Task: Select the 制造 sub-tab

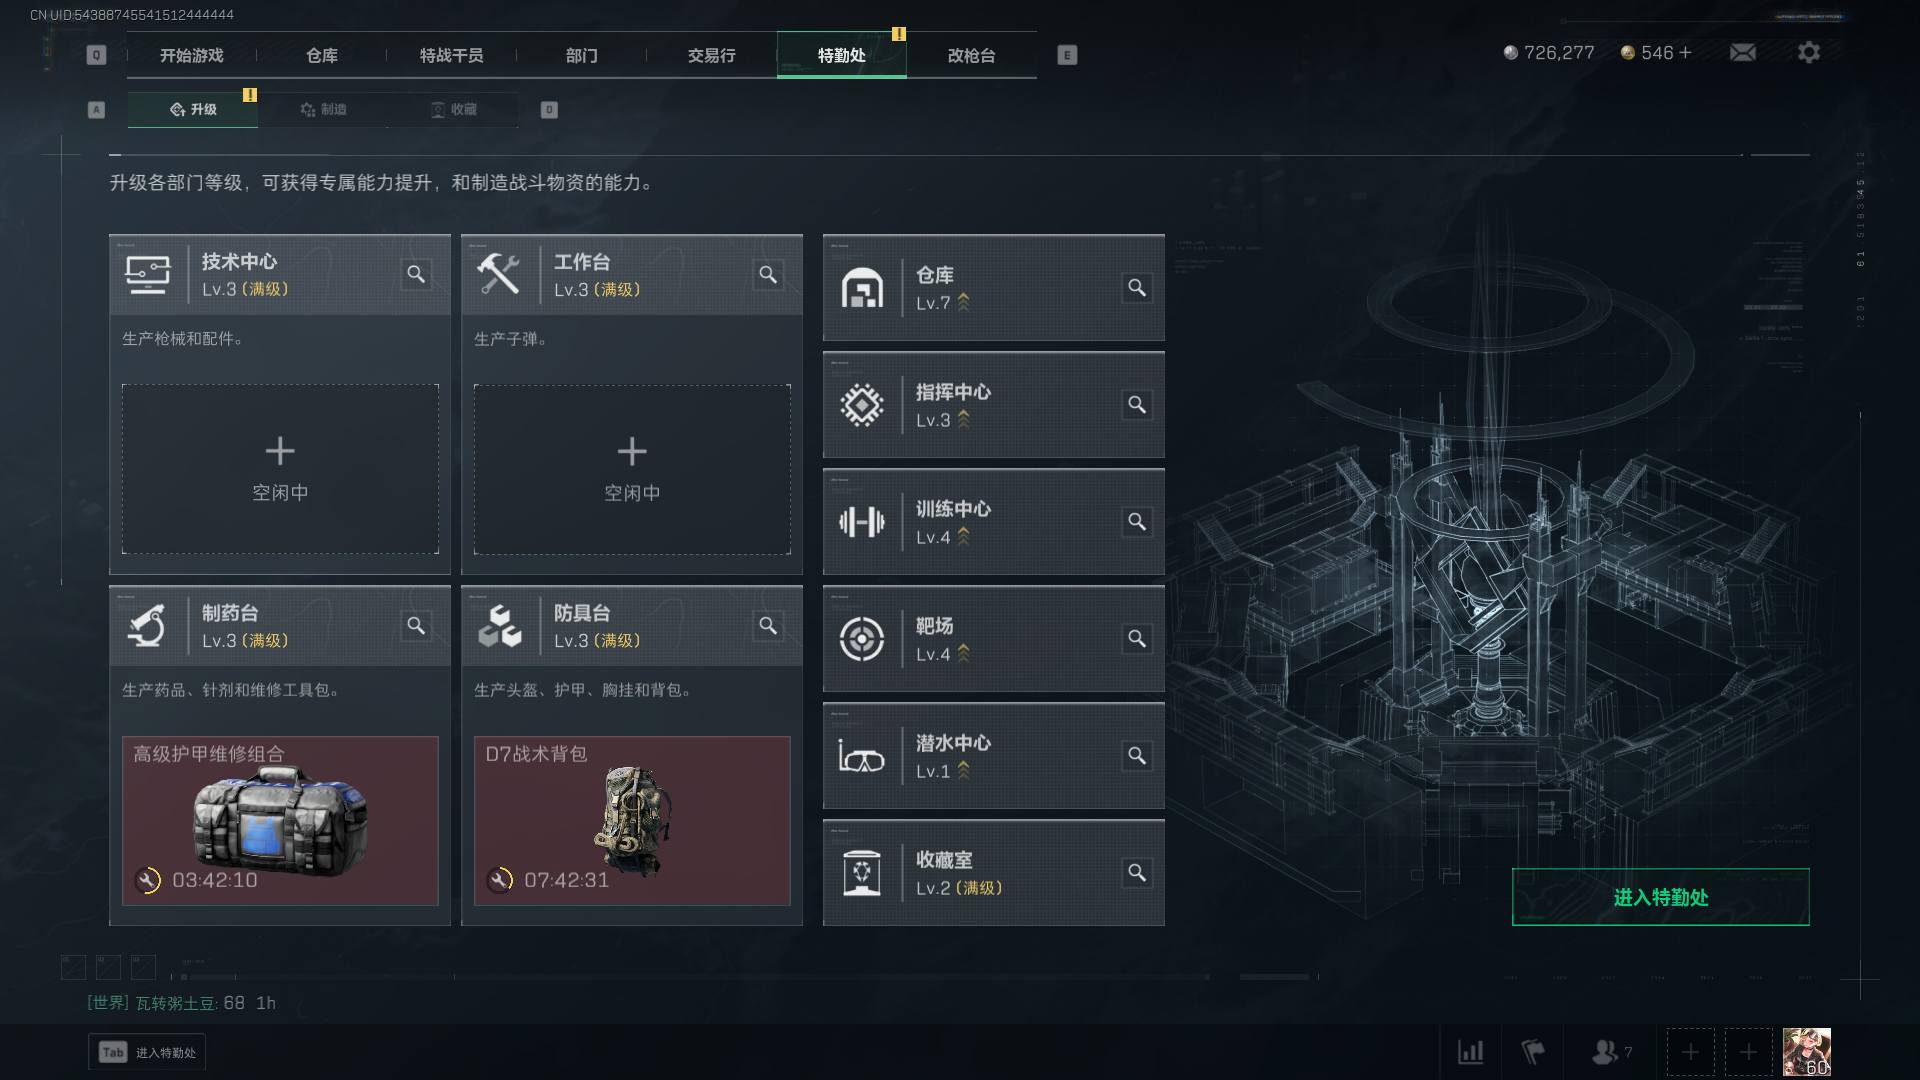Action: click(323, 109)
